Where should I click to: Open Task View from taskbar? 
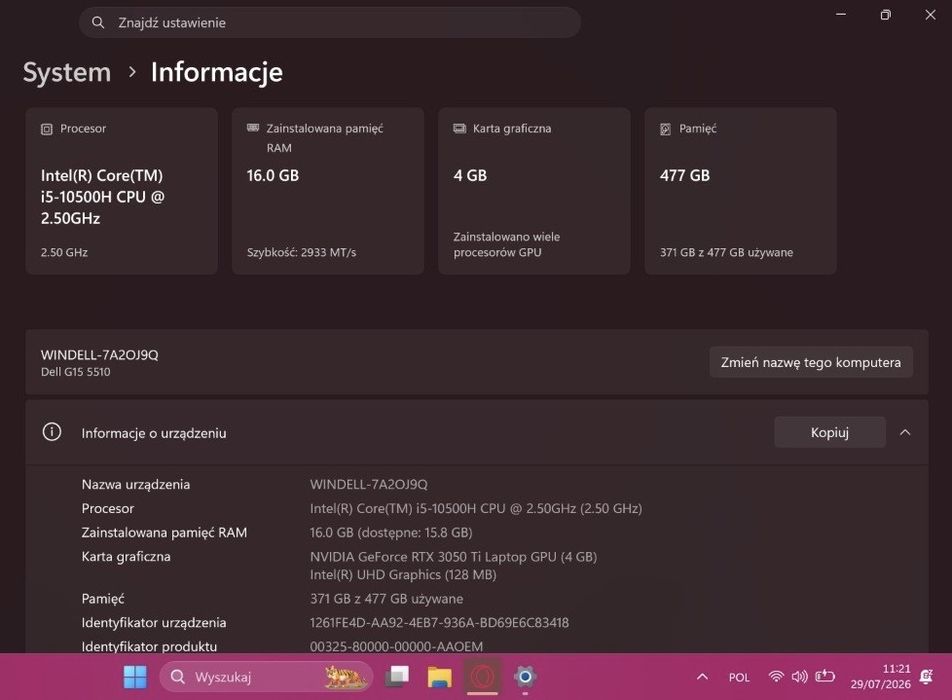click(397, 676)
